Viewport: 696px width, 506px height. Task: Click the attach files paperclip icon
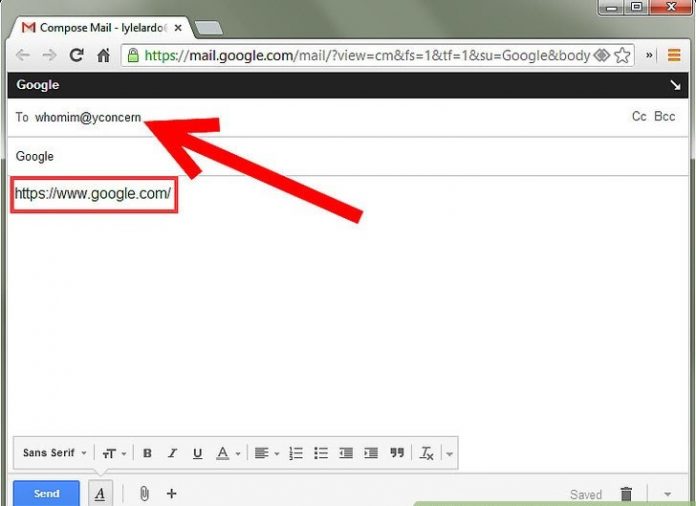click(x=144, y=493)
